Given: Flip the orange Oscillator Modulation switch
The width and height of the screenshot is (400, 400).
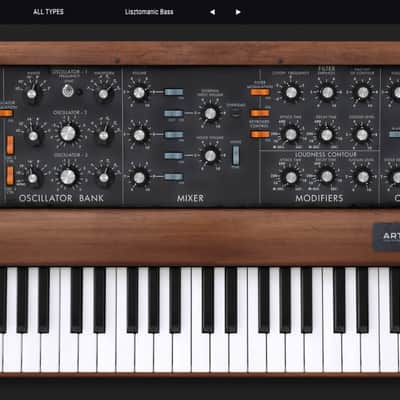Looking at the screenshot, I should (6, 113).
